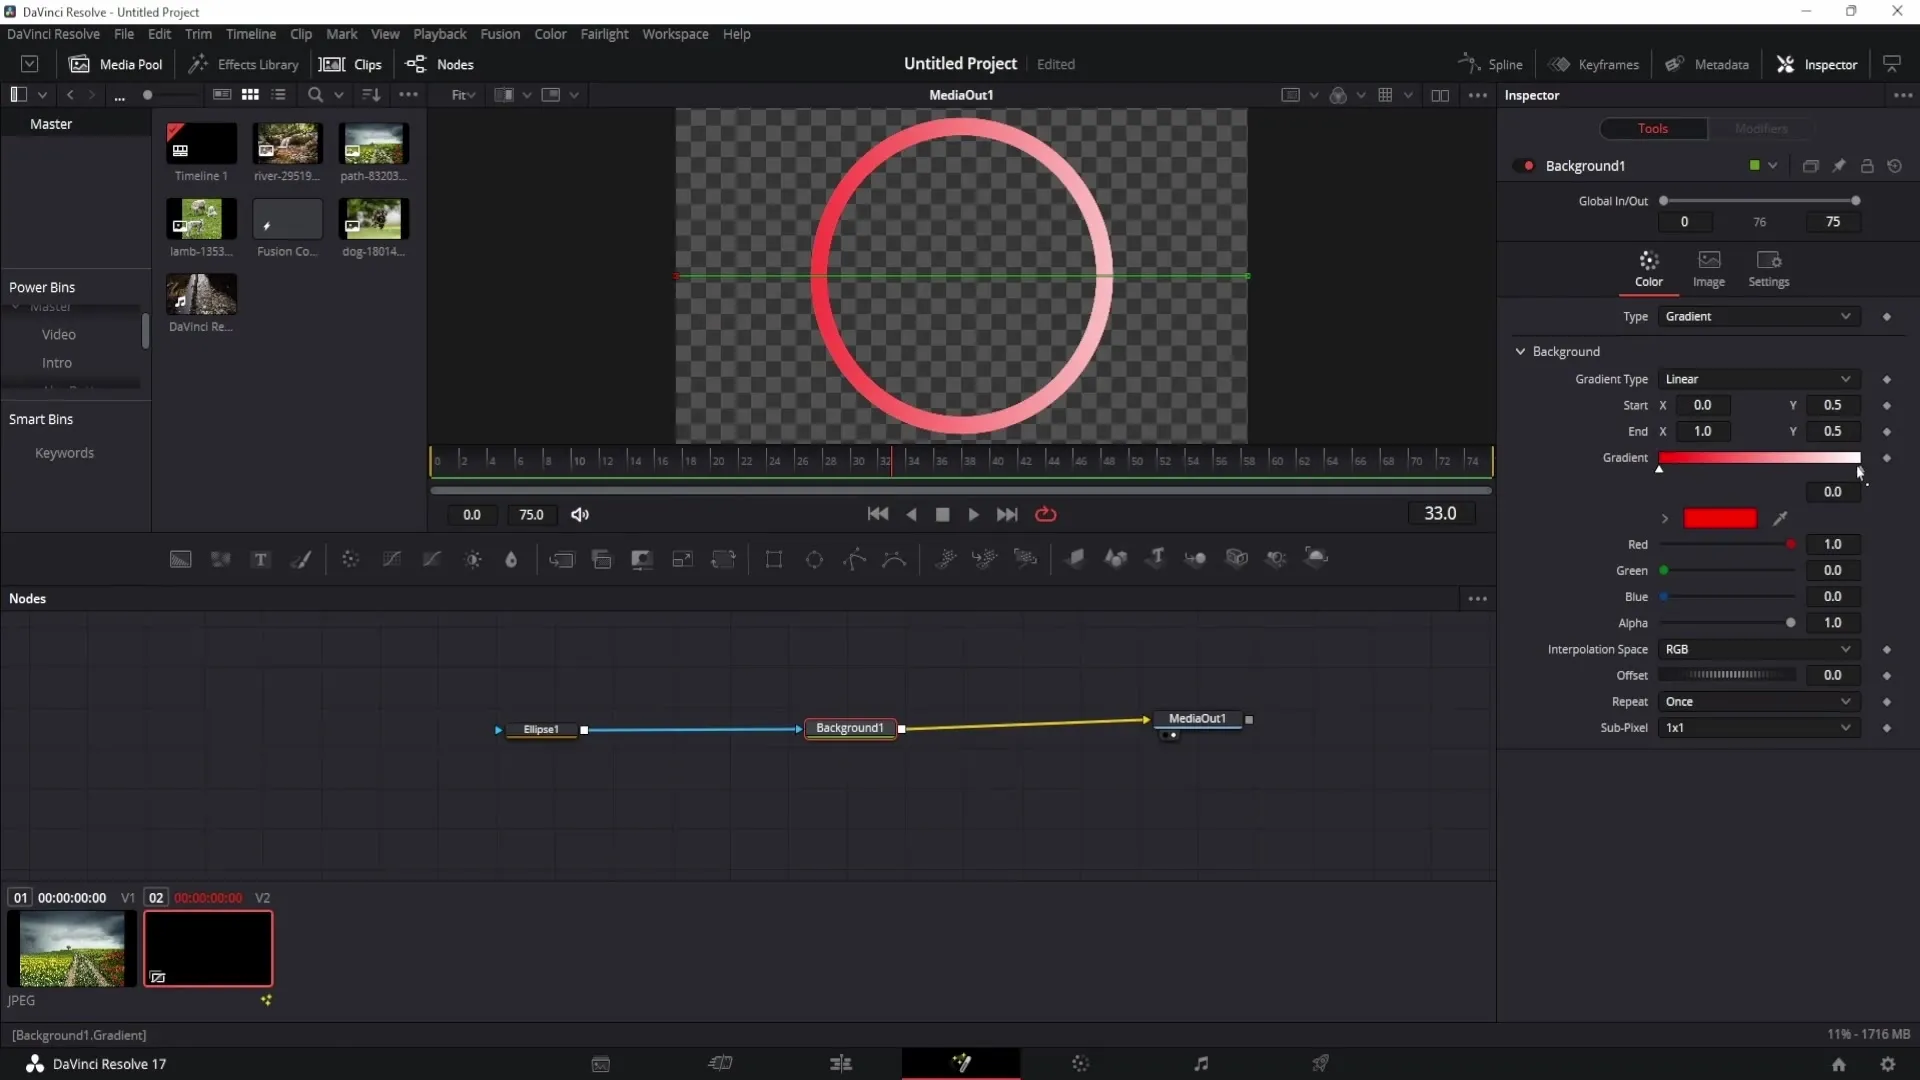The height and width of the screenshot is (1080, 1920).
Task: Open the Workspace menu
Action: tap(675, 34)
